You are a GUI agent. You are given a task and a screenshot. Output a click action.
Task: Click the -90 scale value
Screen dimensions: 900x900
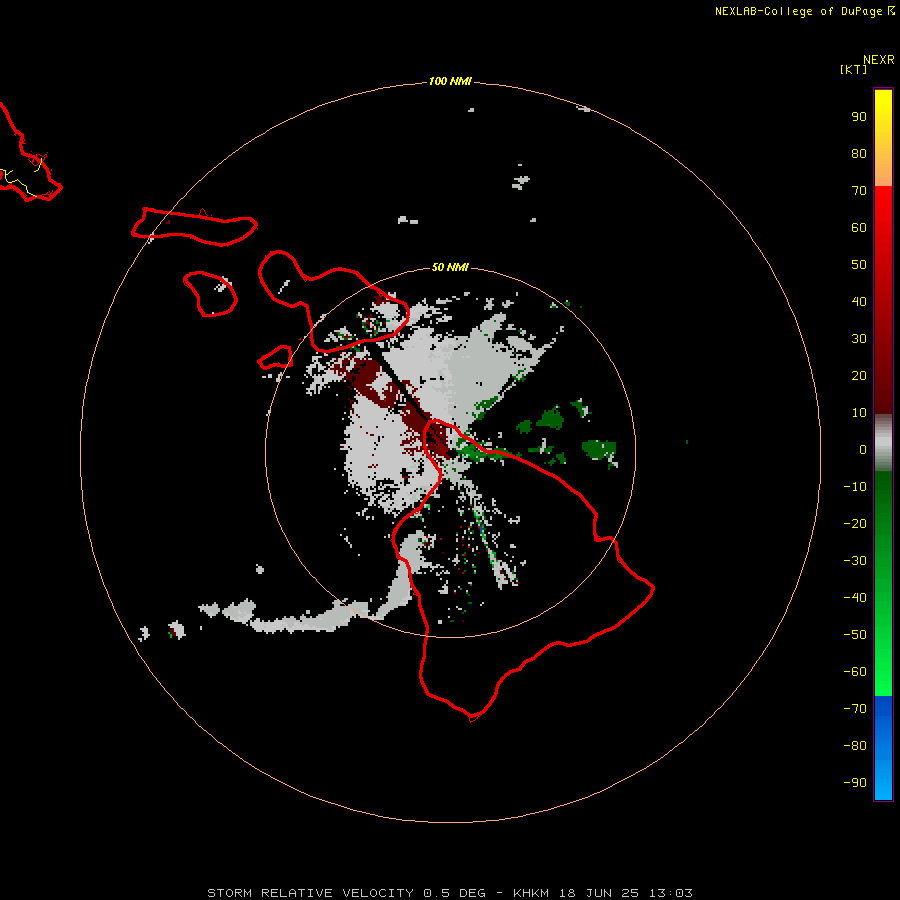[855, 782]
